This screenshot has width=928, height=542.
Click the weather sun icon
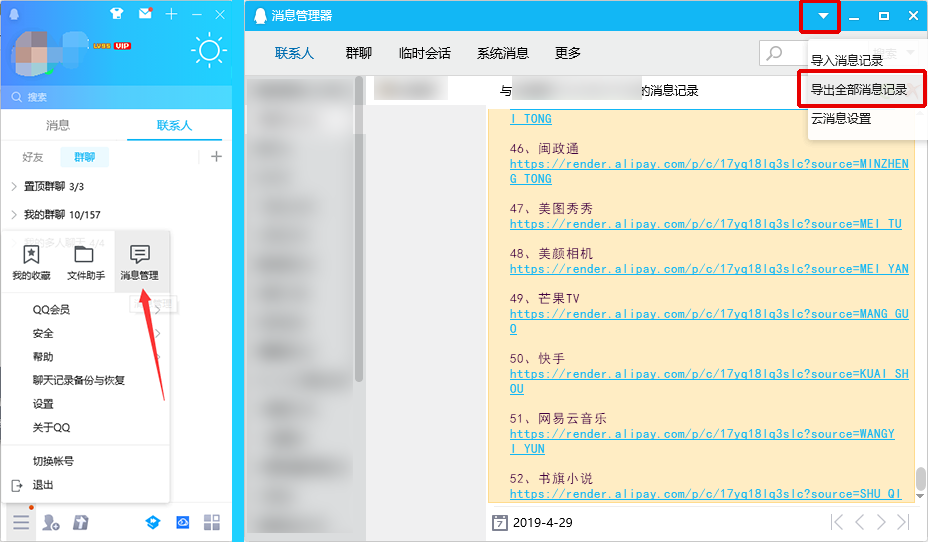pyautogui.click(x=209, y=50)
